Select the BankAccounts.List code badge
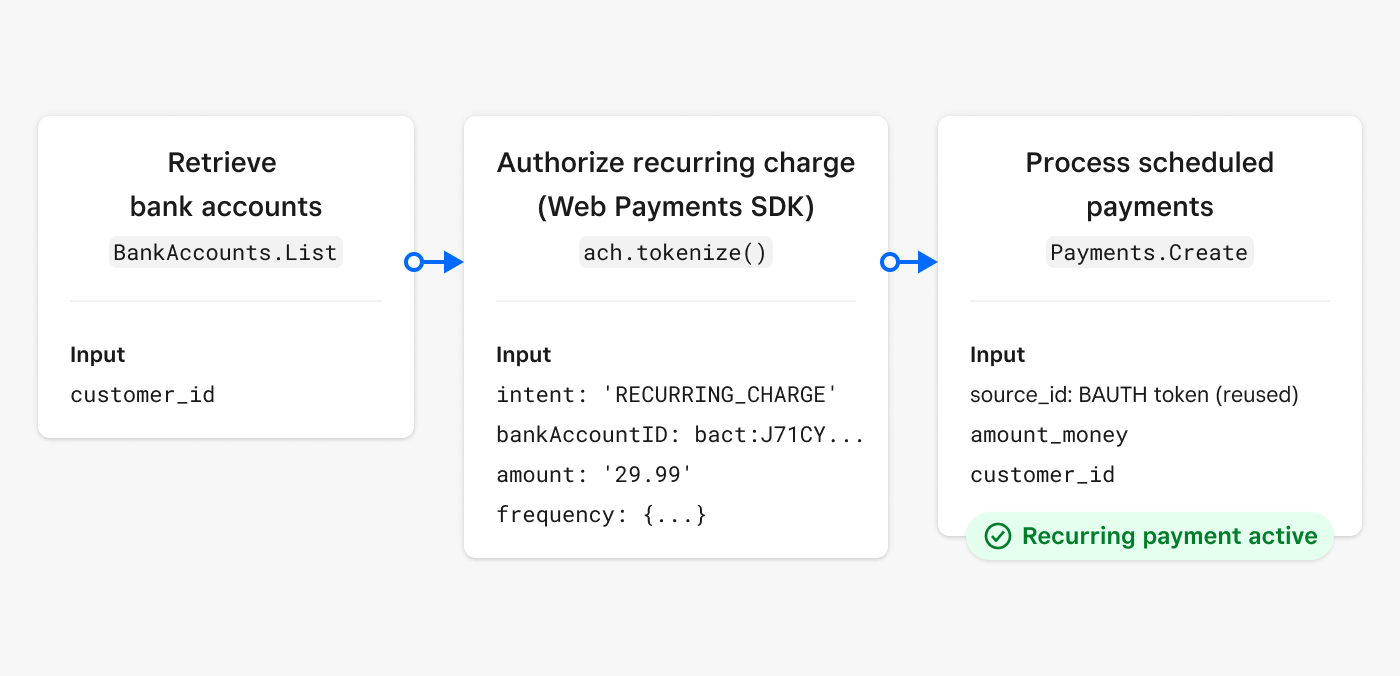 pos(224,252)
